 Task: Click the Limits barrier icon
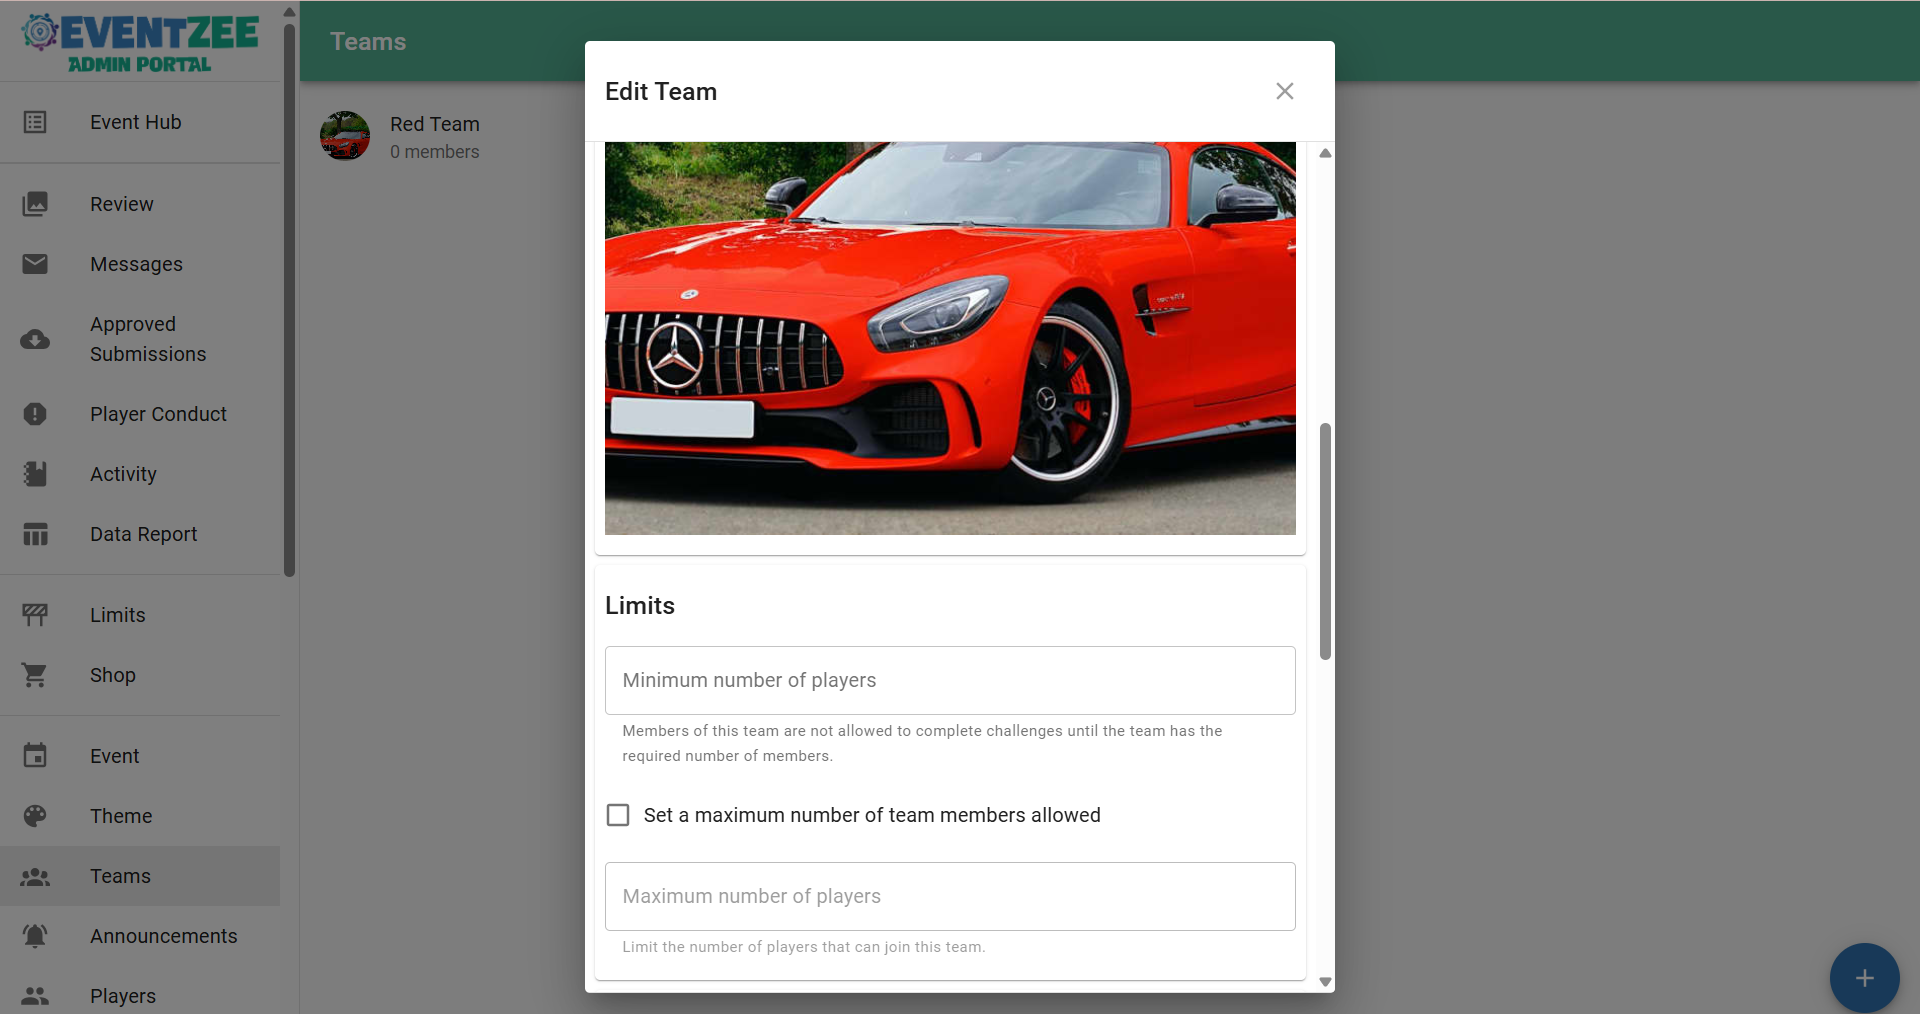point(35,615)
